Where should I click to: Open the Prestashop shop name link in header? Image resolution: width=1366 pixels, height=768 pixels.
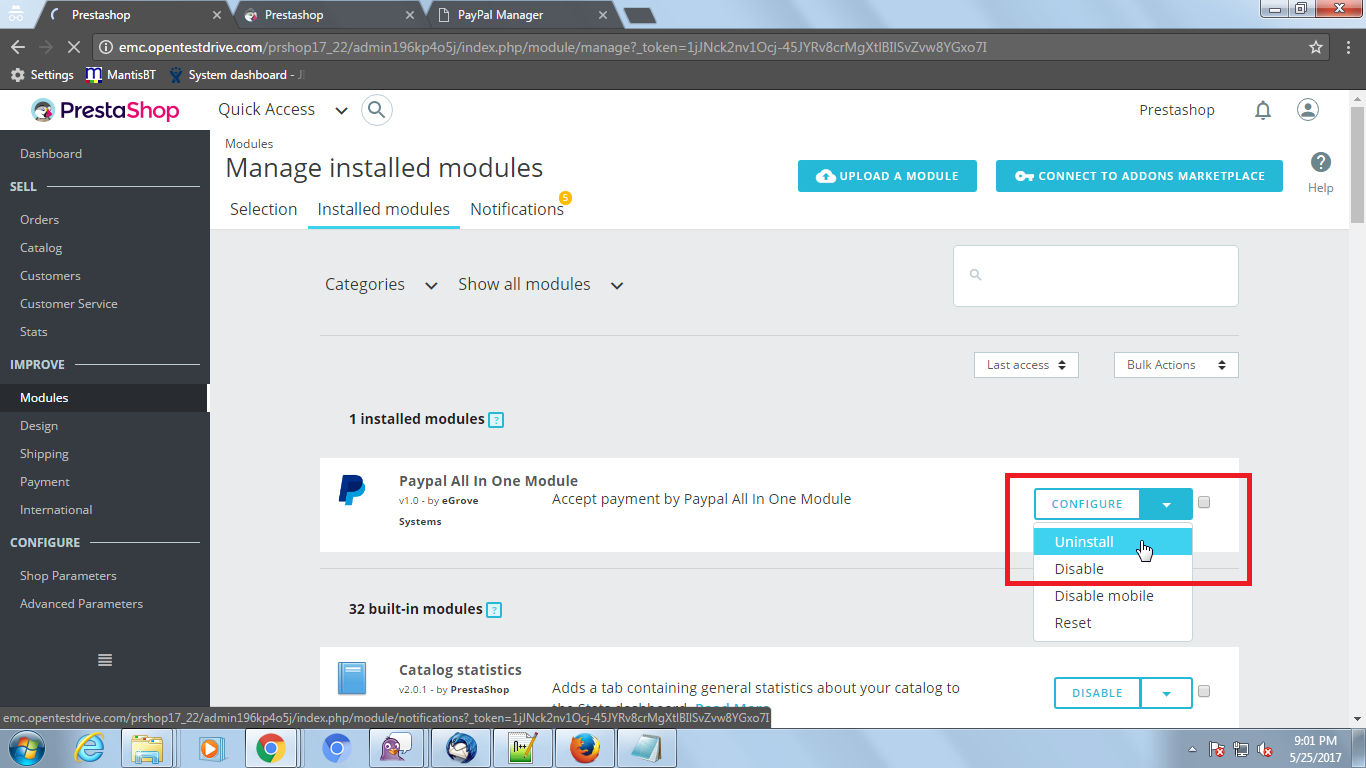tap(1177, 110)
